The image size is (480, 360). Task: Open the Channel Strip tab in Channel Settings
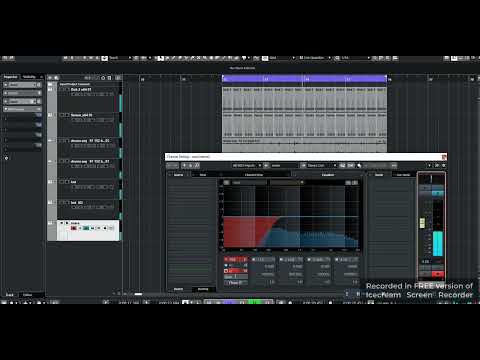[x=254, y=175]
